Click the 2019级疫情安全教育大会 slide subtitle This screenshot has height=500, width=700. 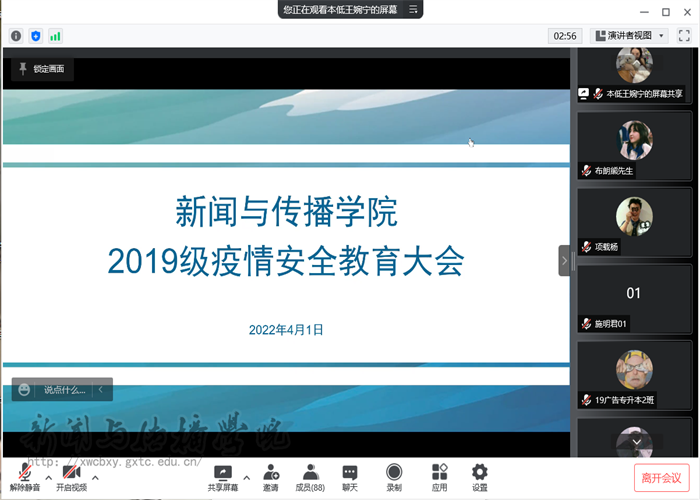[x=286, y=261]
